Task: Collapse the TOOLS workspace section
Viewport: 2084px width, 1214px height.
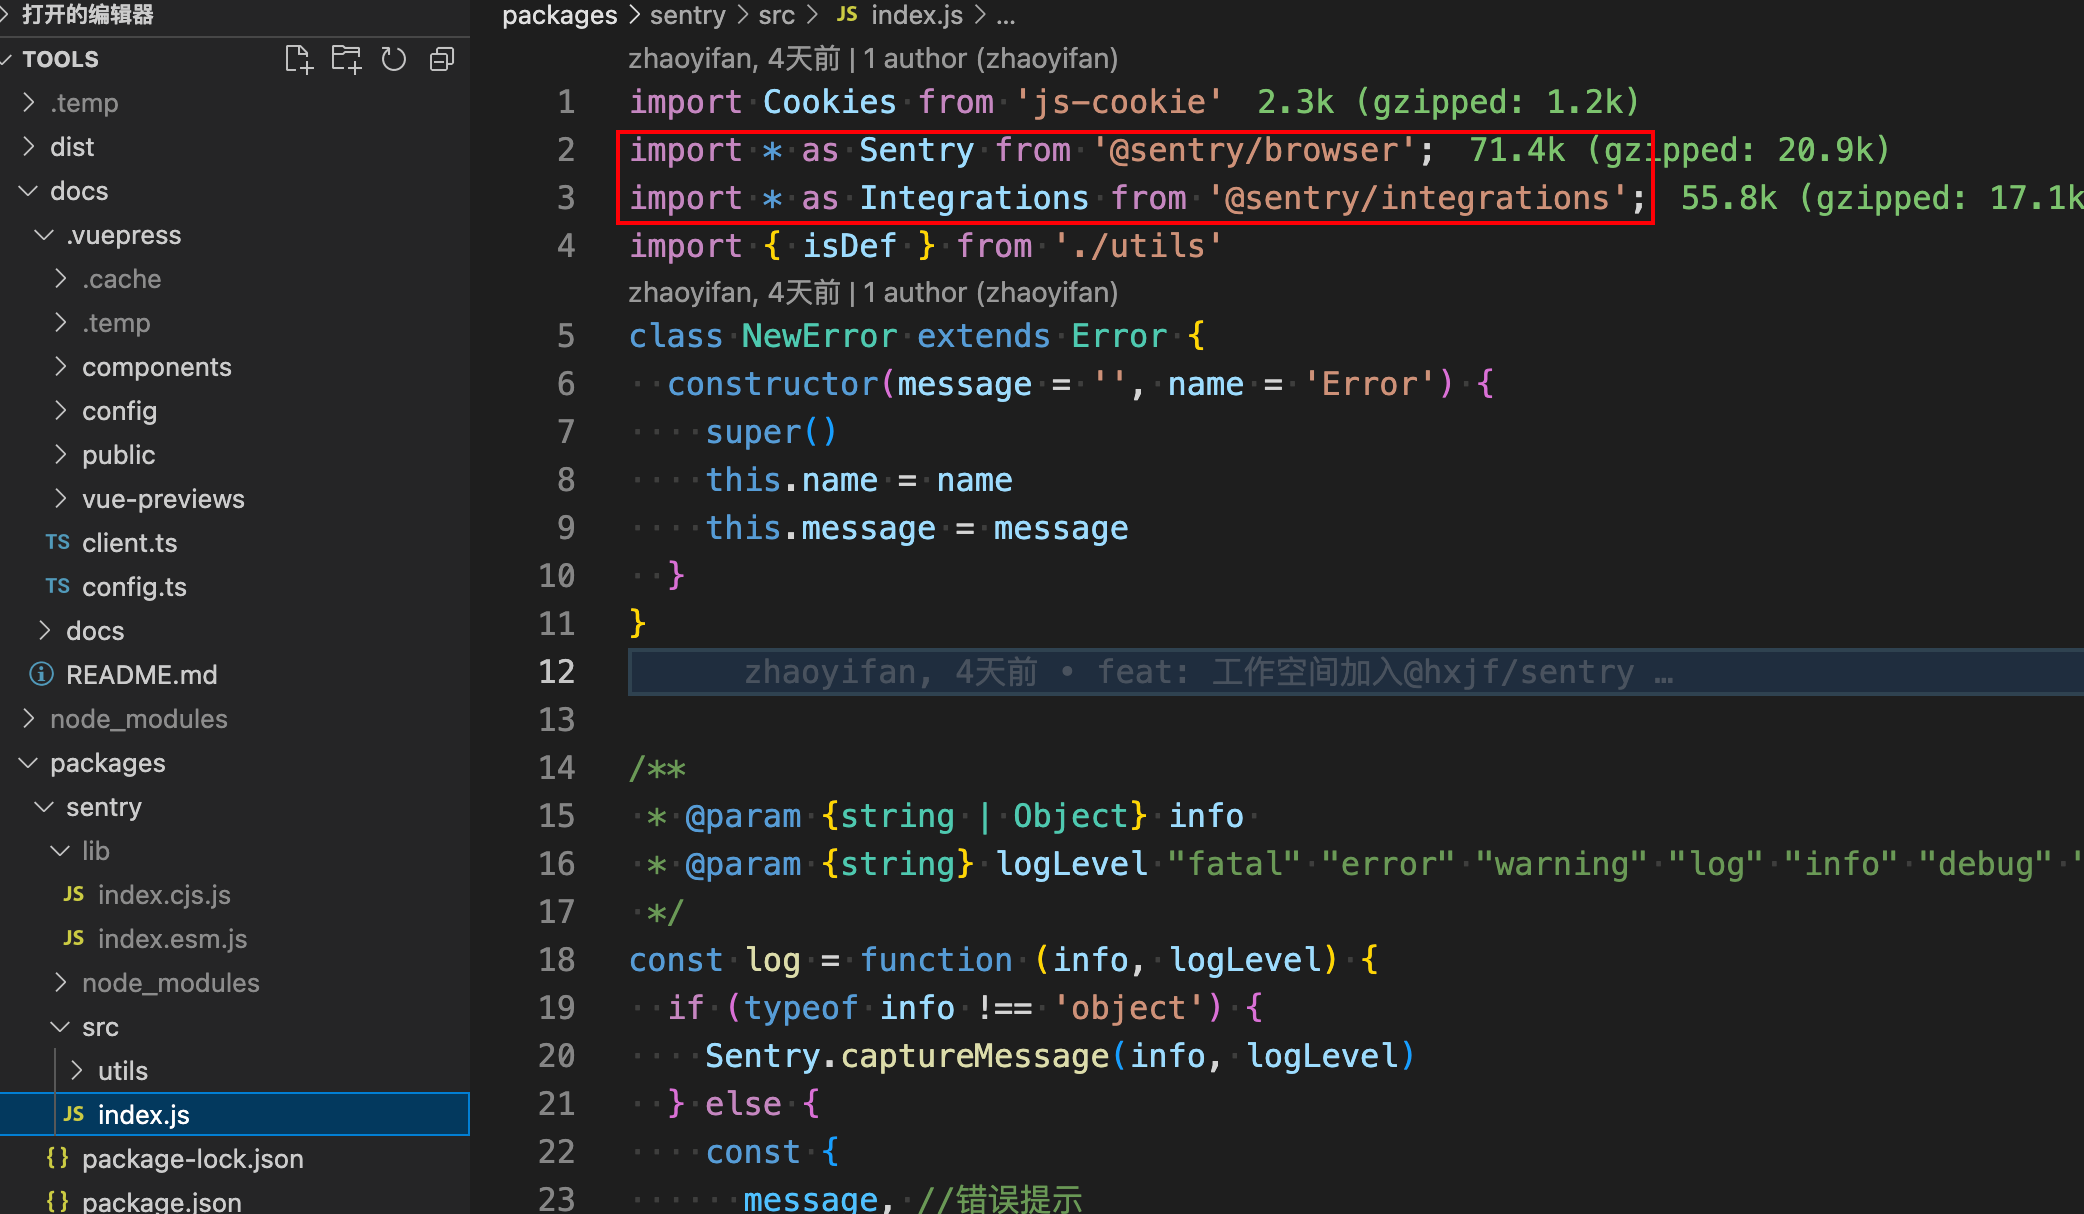Action: click(60, 59)
